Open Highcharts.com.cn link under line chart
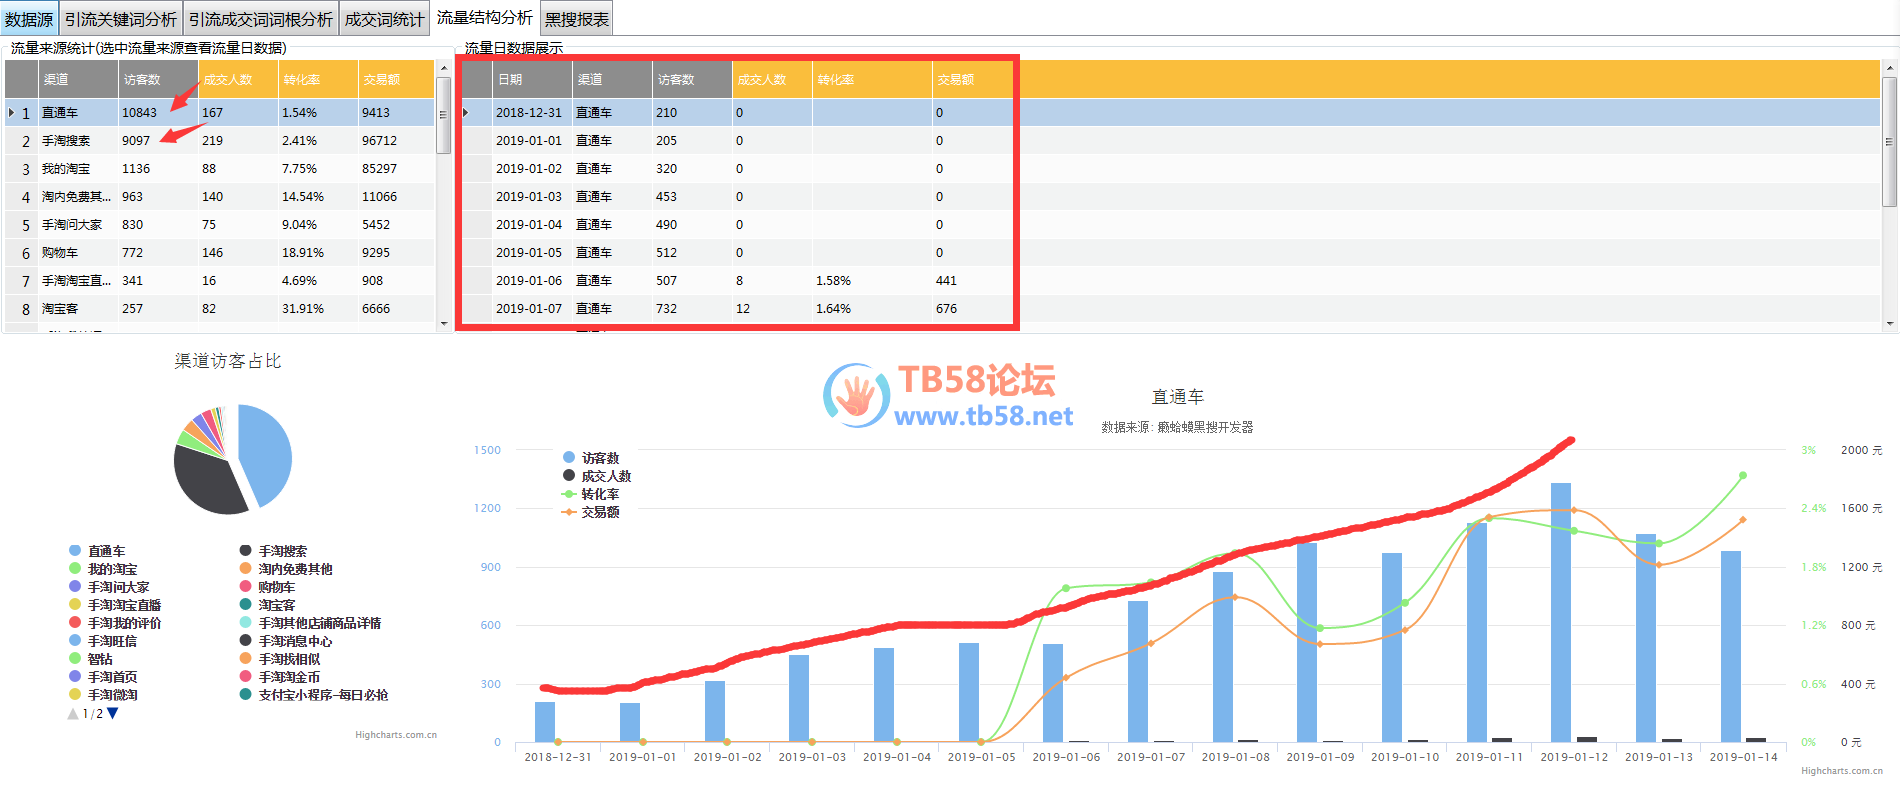Screen dimensions: 1900x792 click(x=1841, y=771)
